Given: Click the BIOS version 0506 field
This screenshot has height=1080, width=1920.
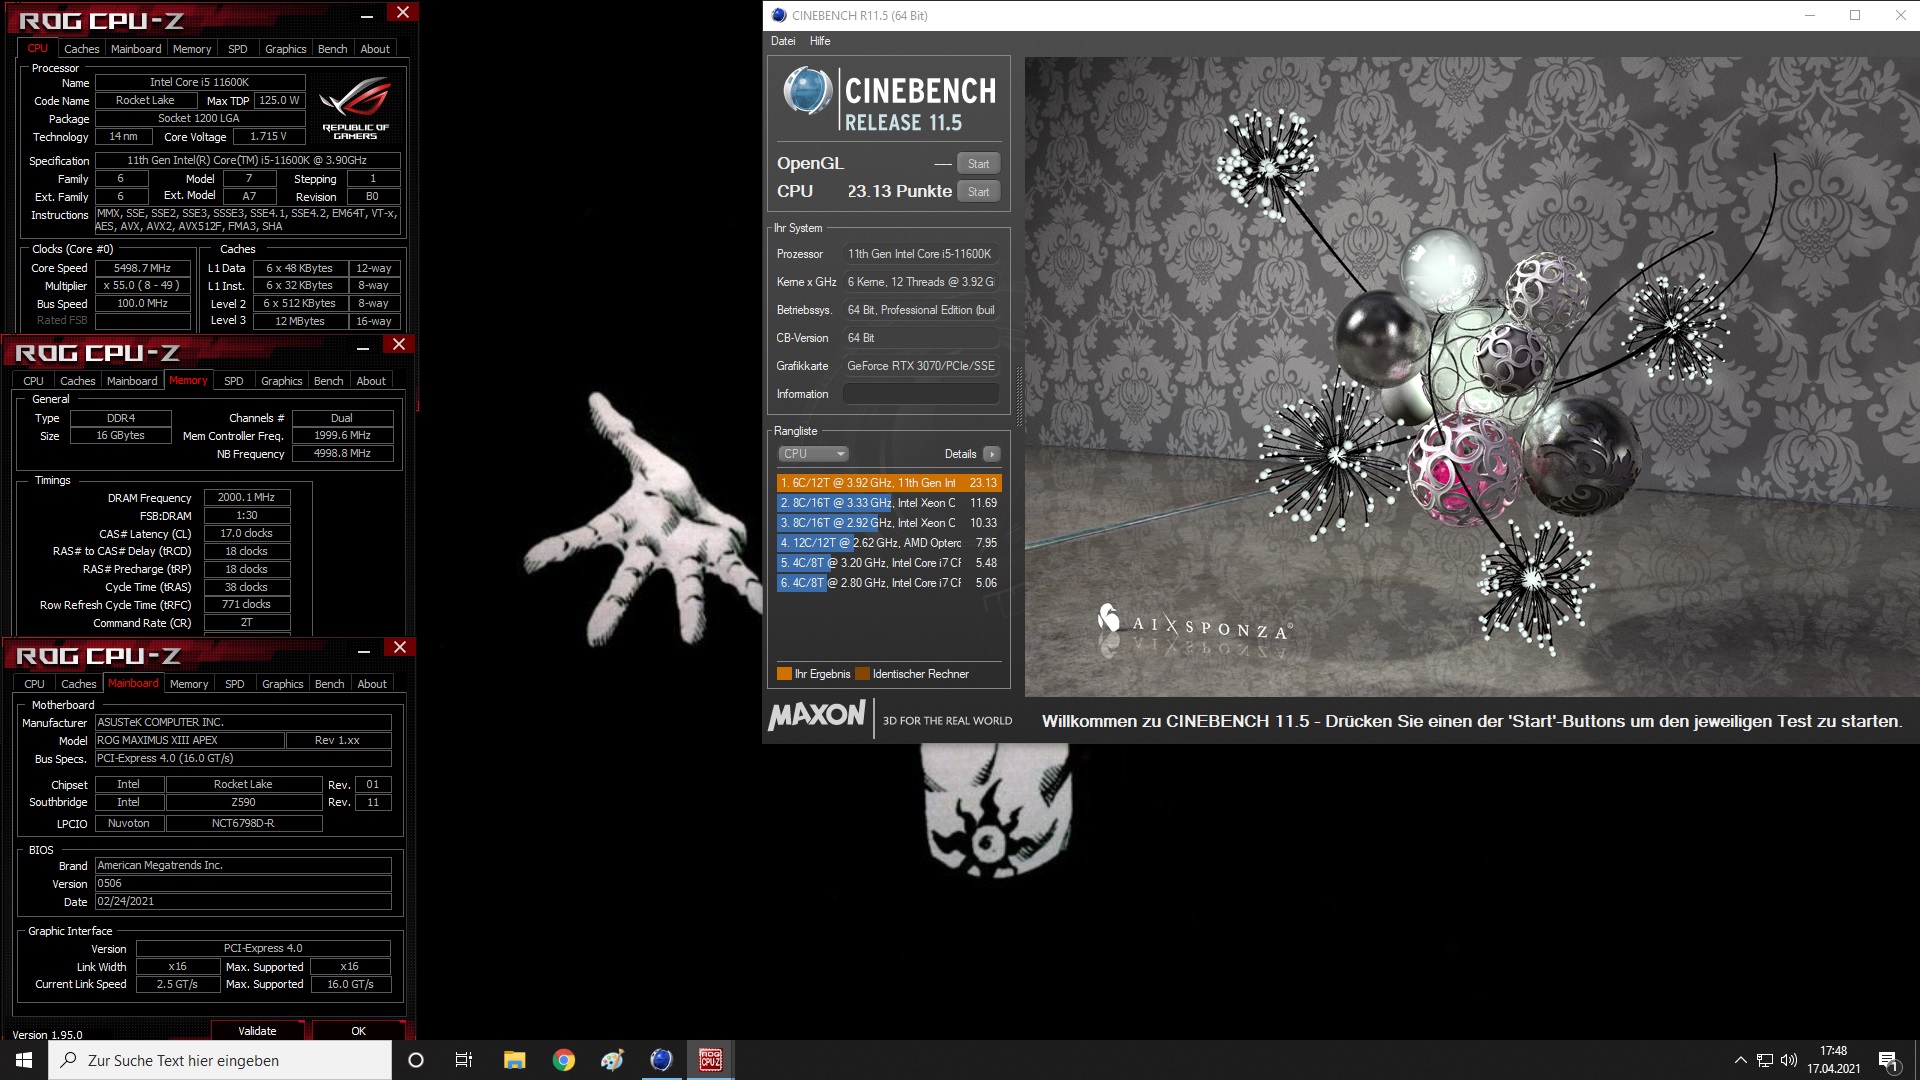Looking at the screenshot, I should point(243,883).
